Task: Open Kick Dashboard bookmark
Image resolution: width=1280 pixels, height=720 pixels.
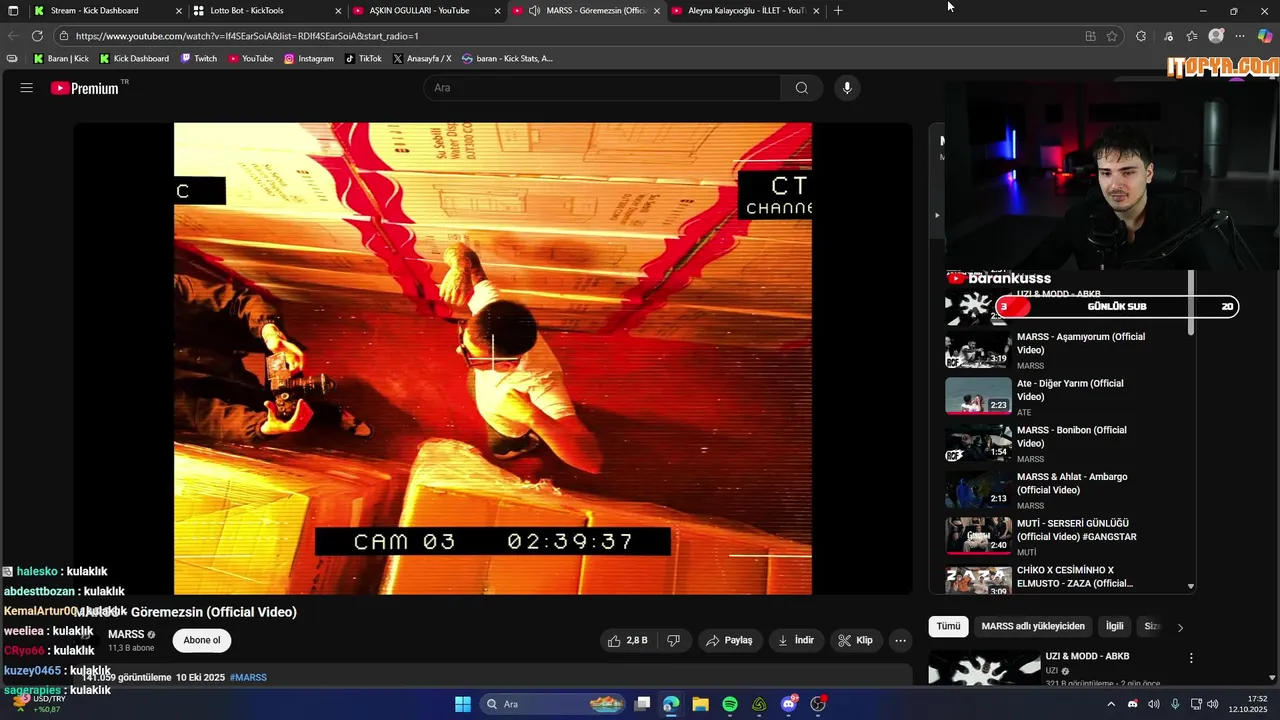Action: [x=134, y=59]
